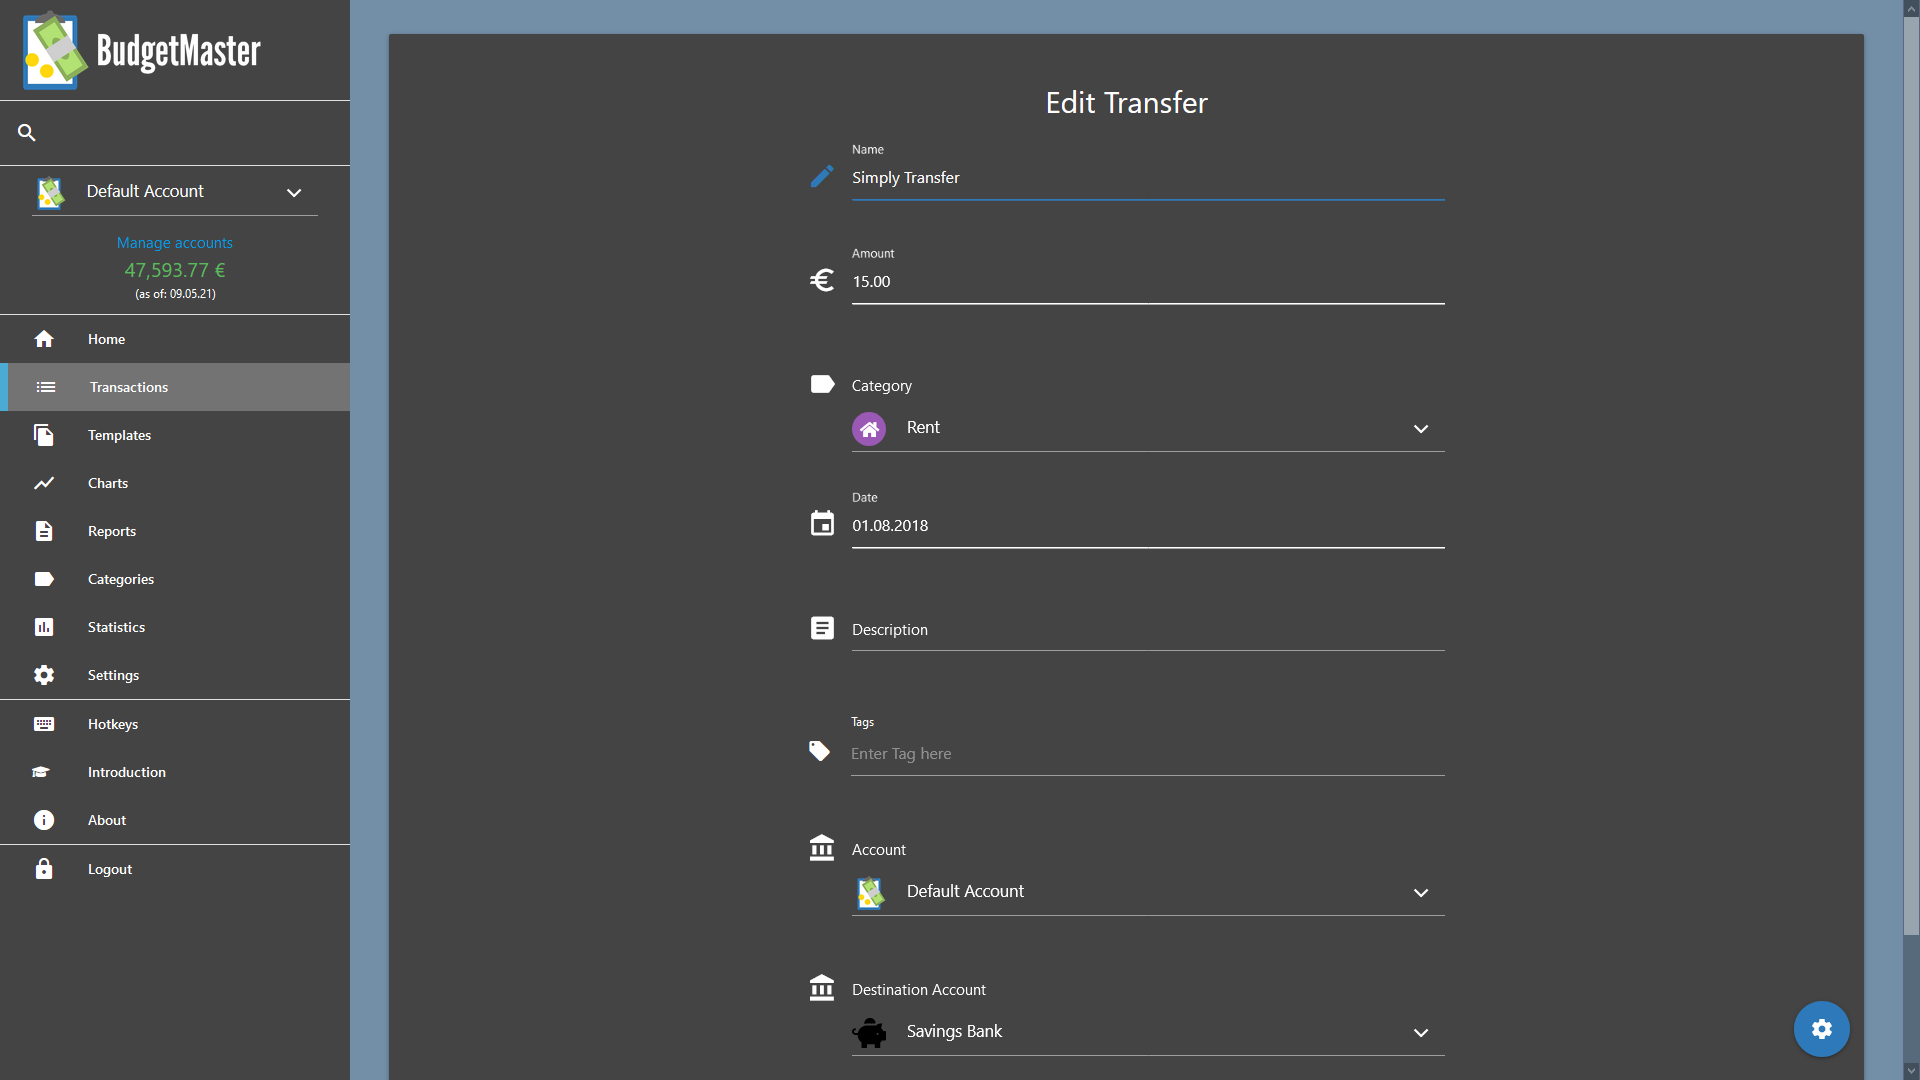Screen dimensions: 1920x1080
Task: Click the Introduction graduation cap icon
Action: [x=41, y=772]
